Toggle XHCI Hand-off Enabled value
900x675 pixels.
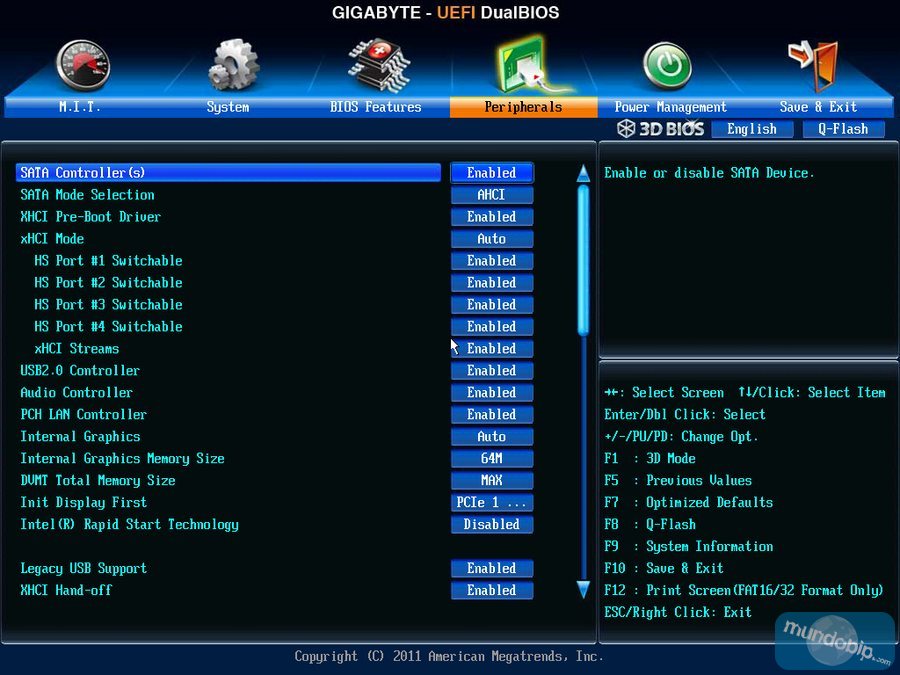[x=492, y=590]
